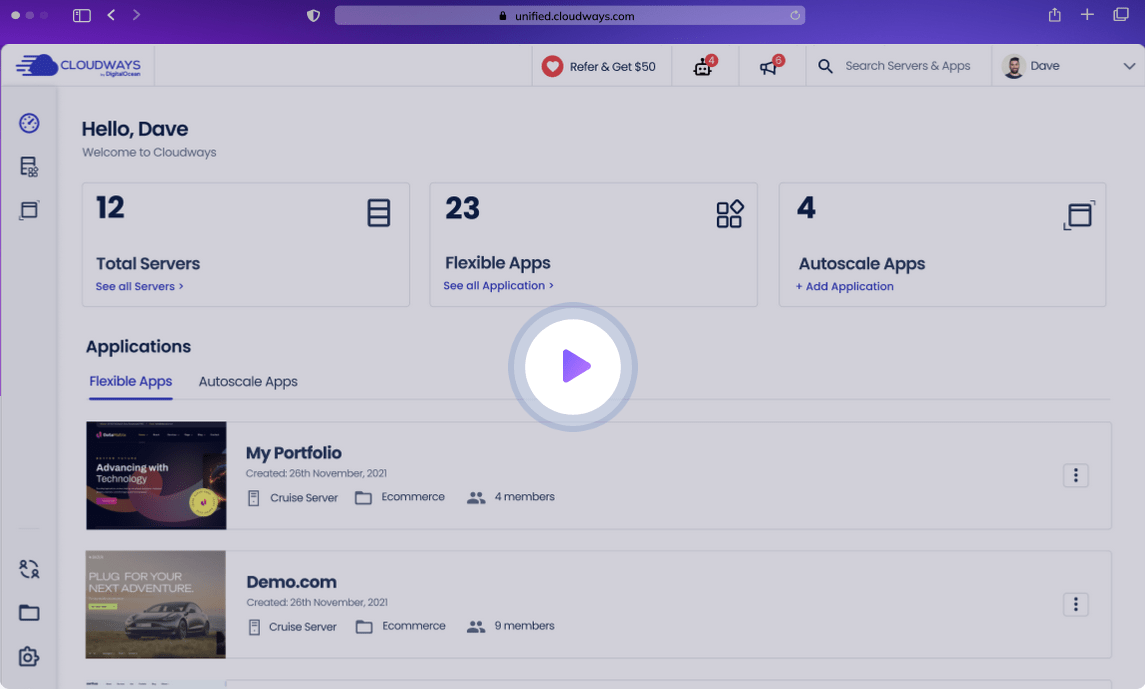Click the window icon in Autoscale Apps card

click(x=1079, y=215)
